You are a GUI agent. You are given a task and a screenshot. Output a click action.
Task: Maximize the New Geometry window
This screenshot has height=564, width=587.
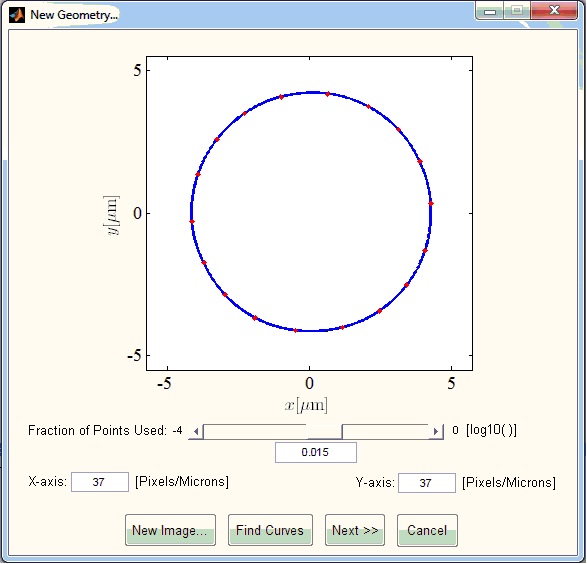pyautogui.click(x=517, y=10)
